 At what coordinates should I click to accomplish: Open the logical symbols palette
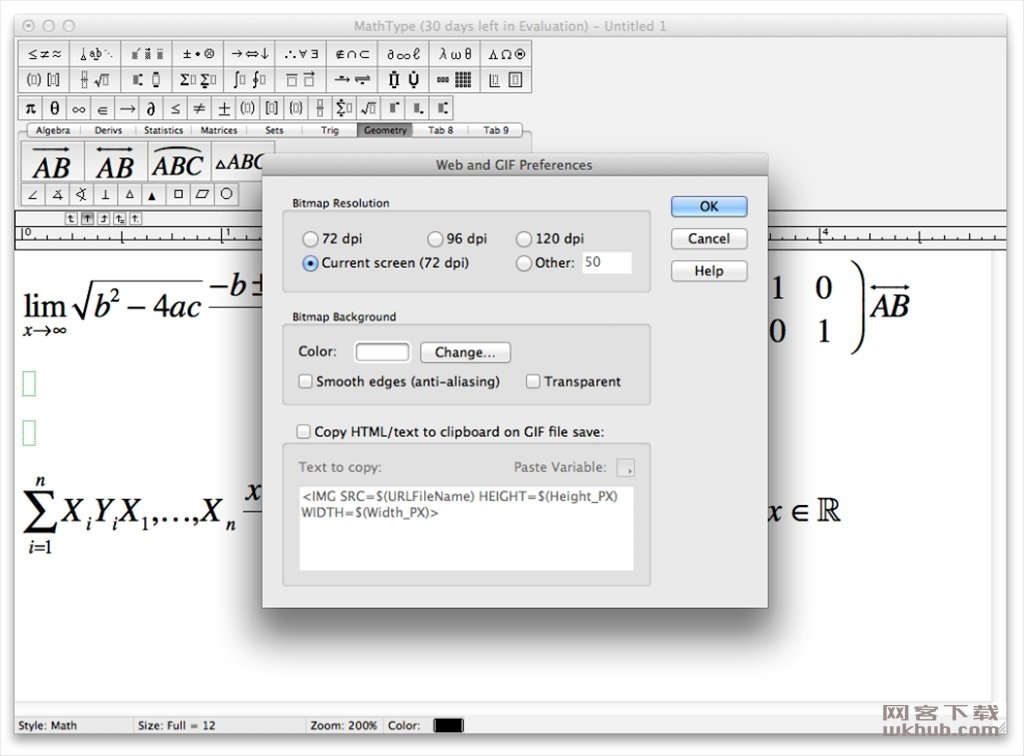point(301,54)
